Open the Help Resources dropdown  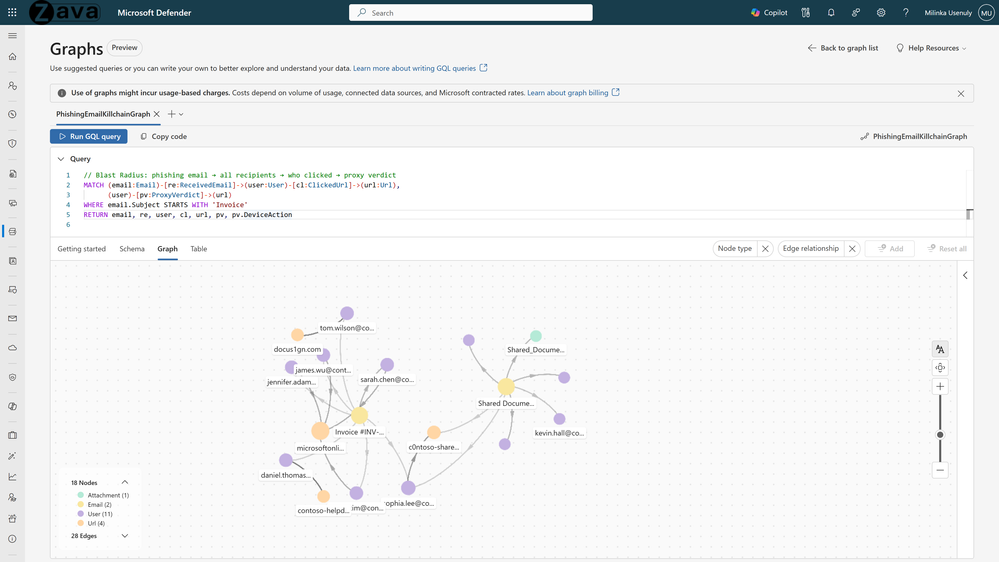click(931, 48)
